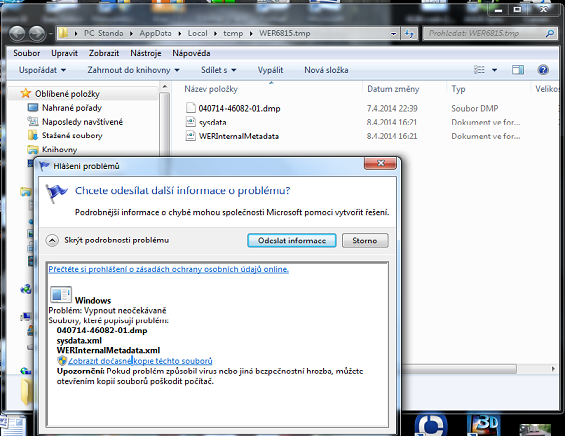565x436 pixels.
Task: Click the PC Standa breadcrumb segment
Action: click(104, 34)
